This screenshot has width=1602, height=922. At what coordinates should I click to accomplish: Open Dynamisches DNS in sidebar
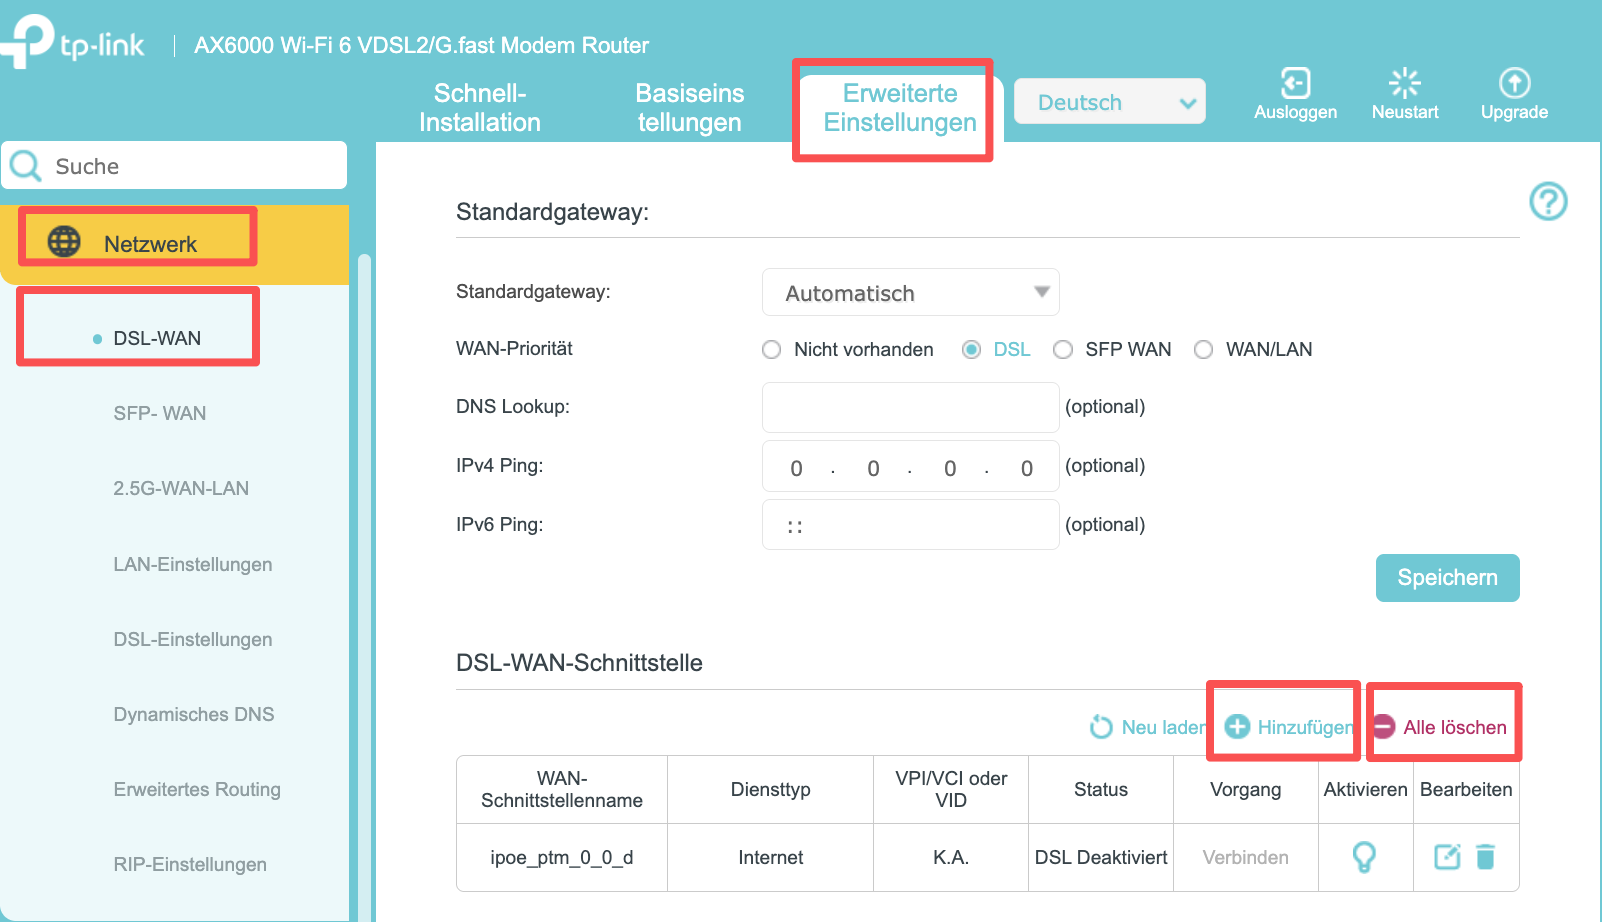(194, 714)
